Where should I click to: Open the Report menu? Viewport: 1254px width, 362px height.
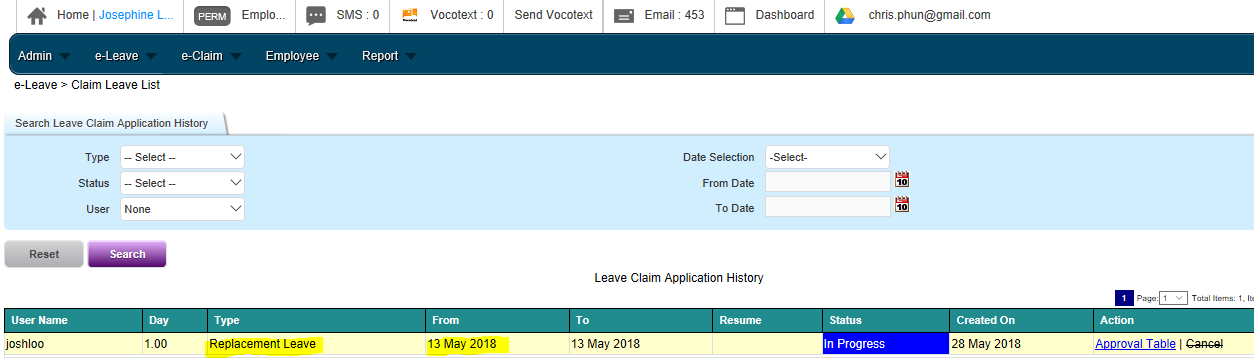click(x=389, y=56)
